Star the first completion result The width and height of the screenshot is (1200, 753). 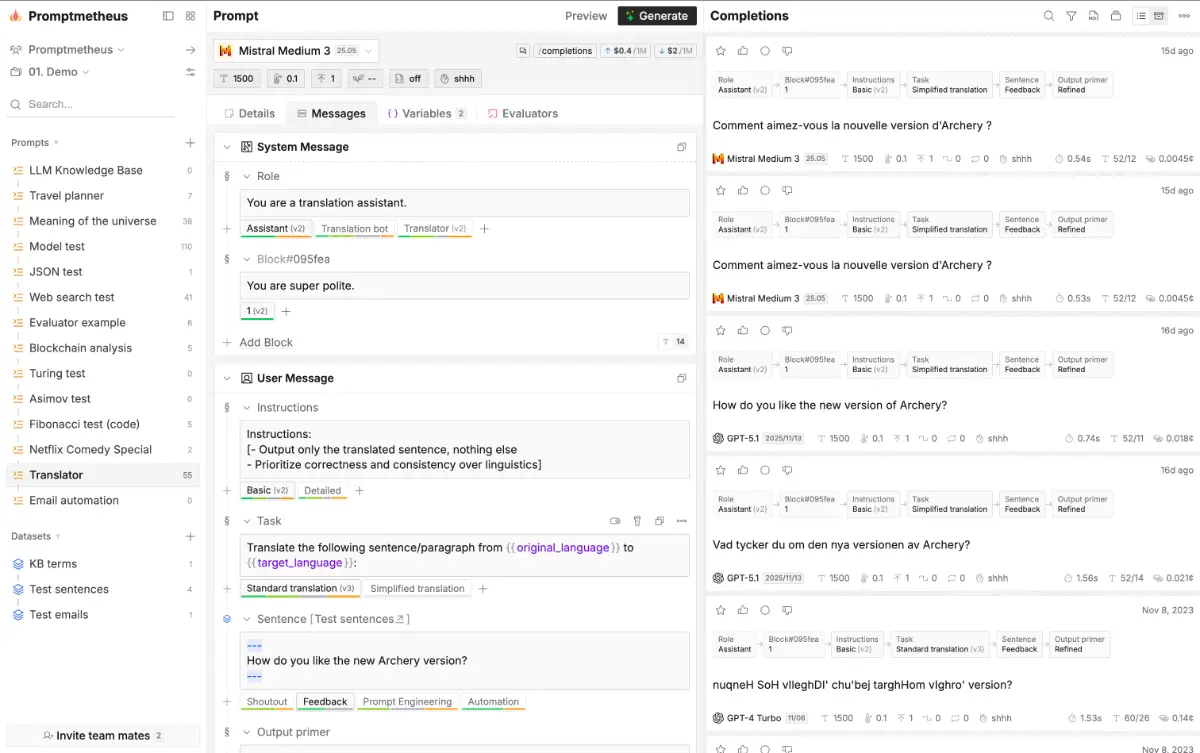coord(720,51)
